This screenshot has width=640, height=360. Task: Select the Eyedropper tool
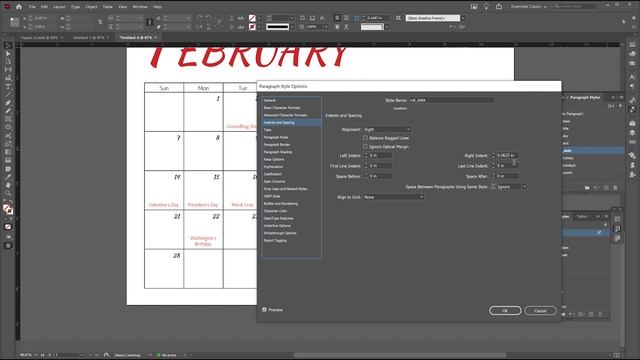(x=8, y=177)
